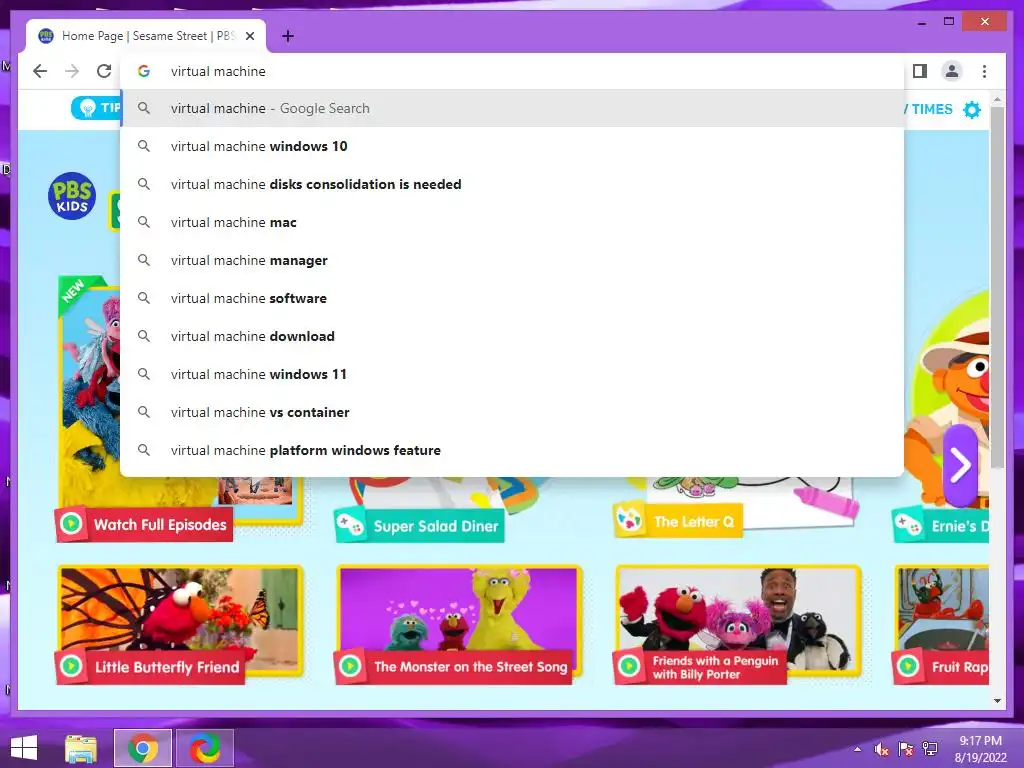Open Watch Full Episodes

pos(144,524)
